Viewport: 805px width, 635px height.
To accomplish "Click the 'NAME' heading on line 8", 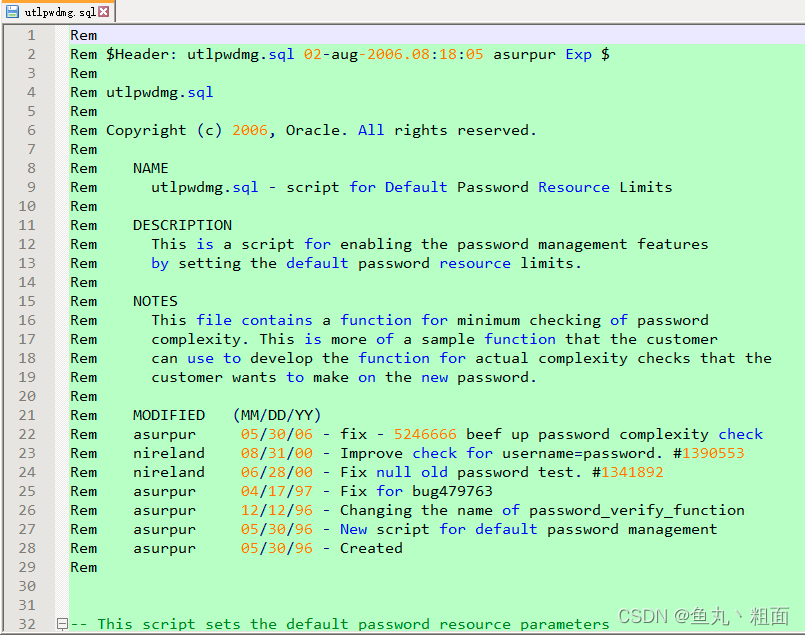I will (x=151, y=168).
